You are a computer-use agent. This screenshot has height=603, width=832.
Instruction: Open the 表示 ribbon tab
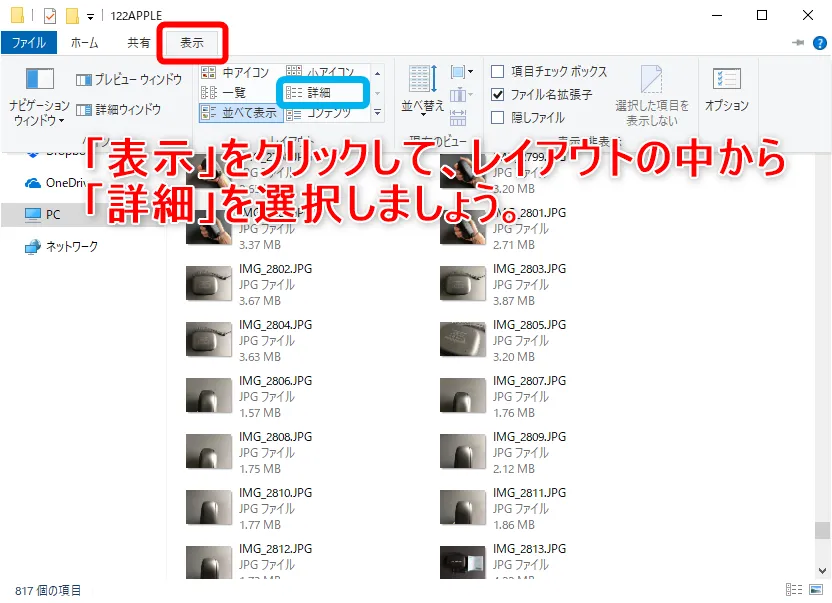click(192, 42)
